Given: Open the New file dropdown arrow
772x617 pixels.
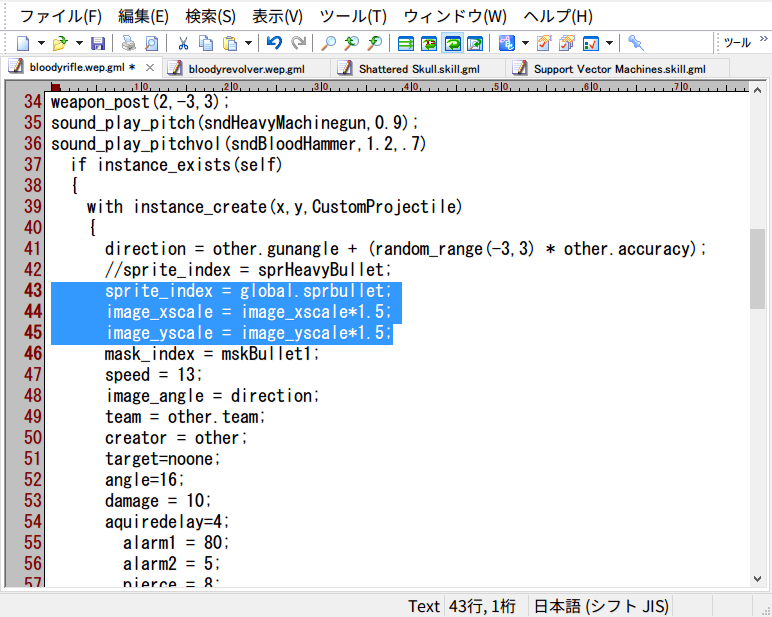Looking at the screenshot, I should [x=41, y=43].
